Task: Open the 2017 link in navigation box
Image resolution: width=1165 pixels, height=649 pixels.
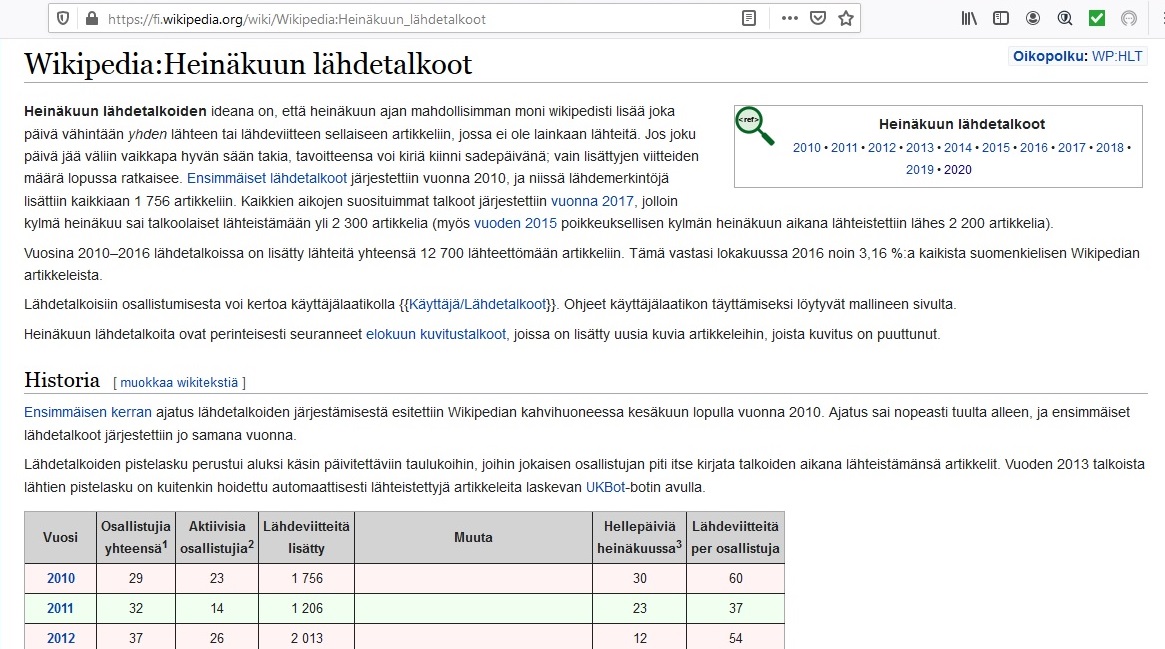Action: (1071, 148)
